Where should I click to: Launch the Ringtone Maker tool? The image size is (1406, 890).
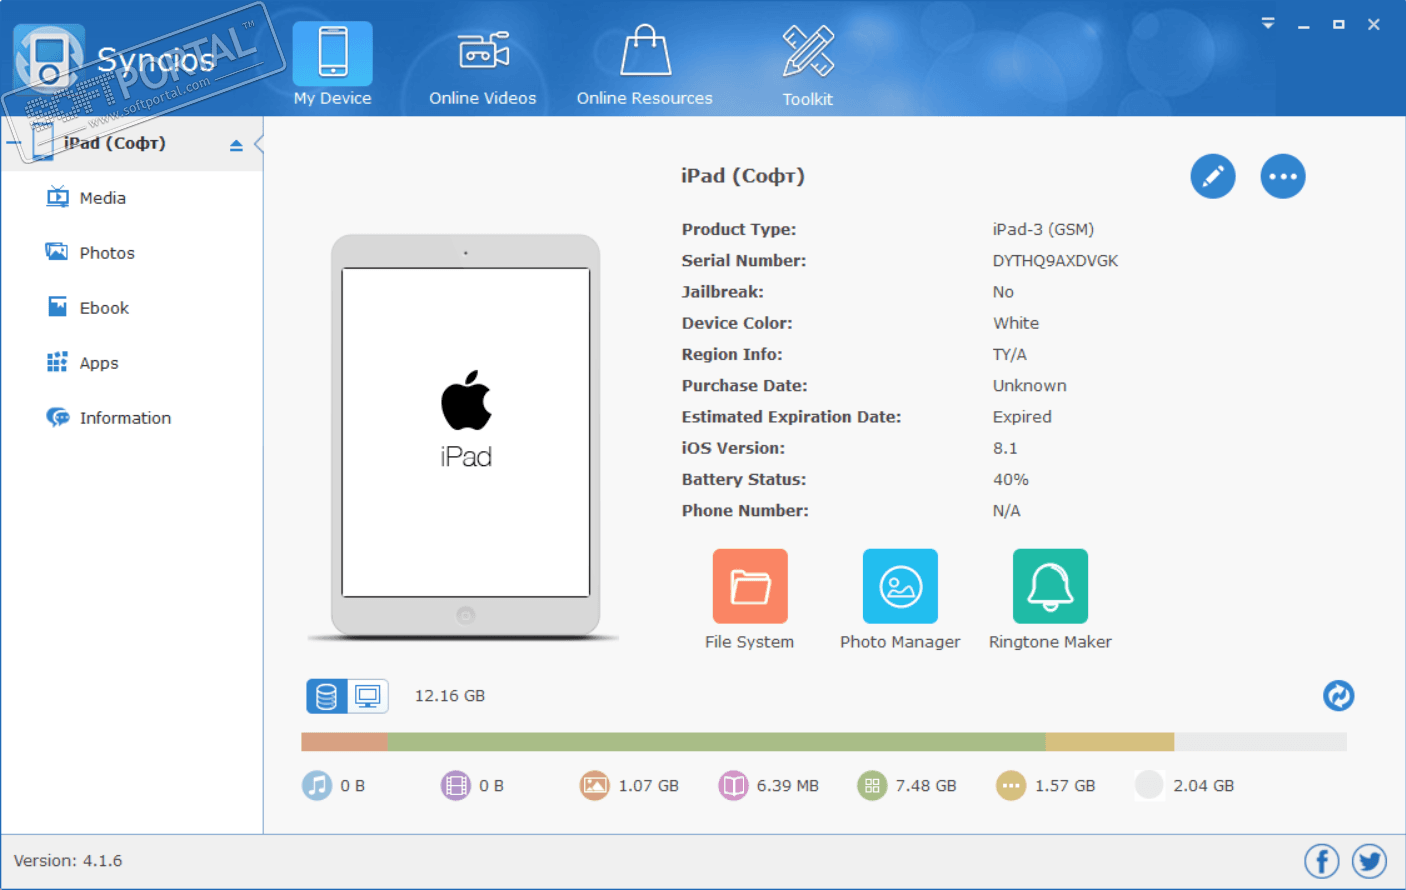1050,600
